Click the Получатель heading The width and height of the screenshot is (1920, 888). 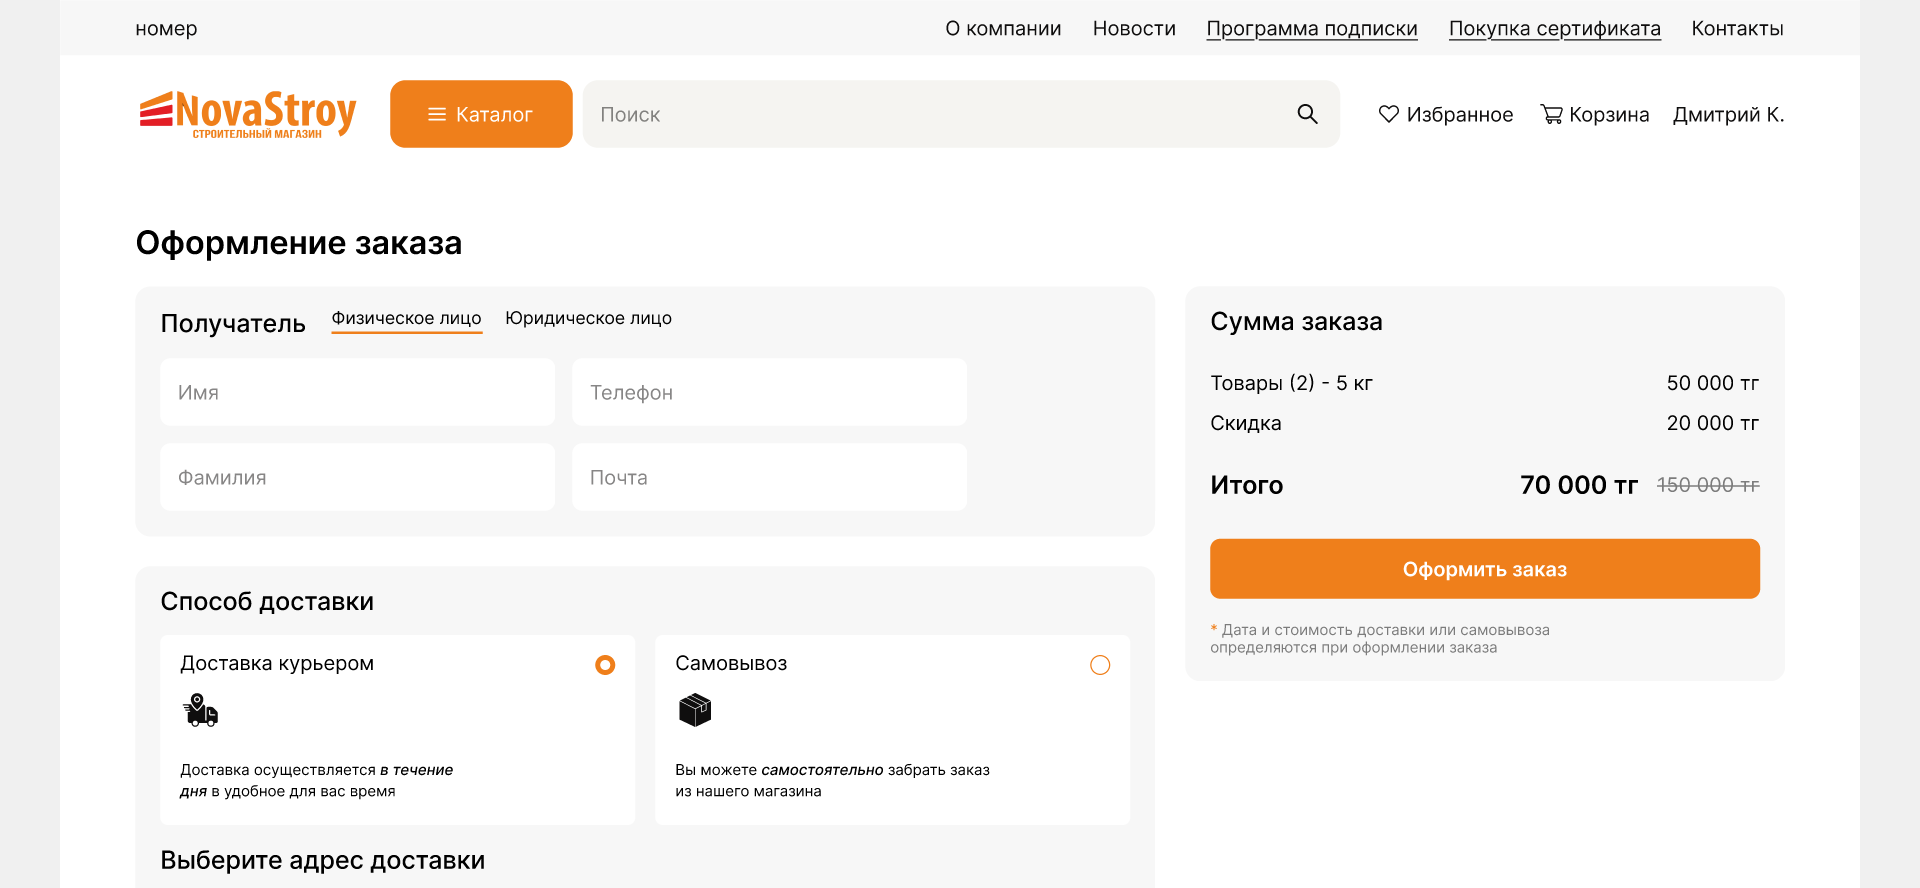click(x=233, y=323)
